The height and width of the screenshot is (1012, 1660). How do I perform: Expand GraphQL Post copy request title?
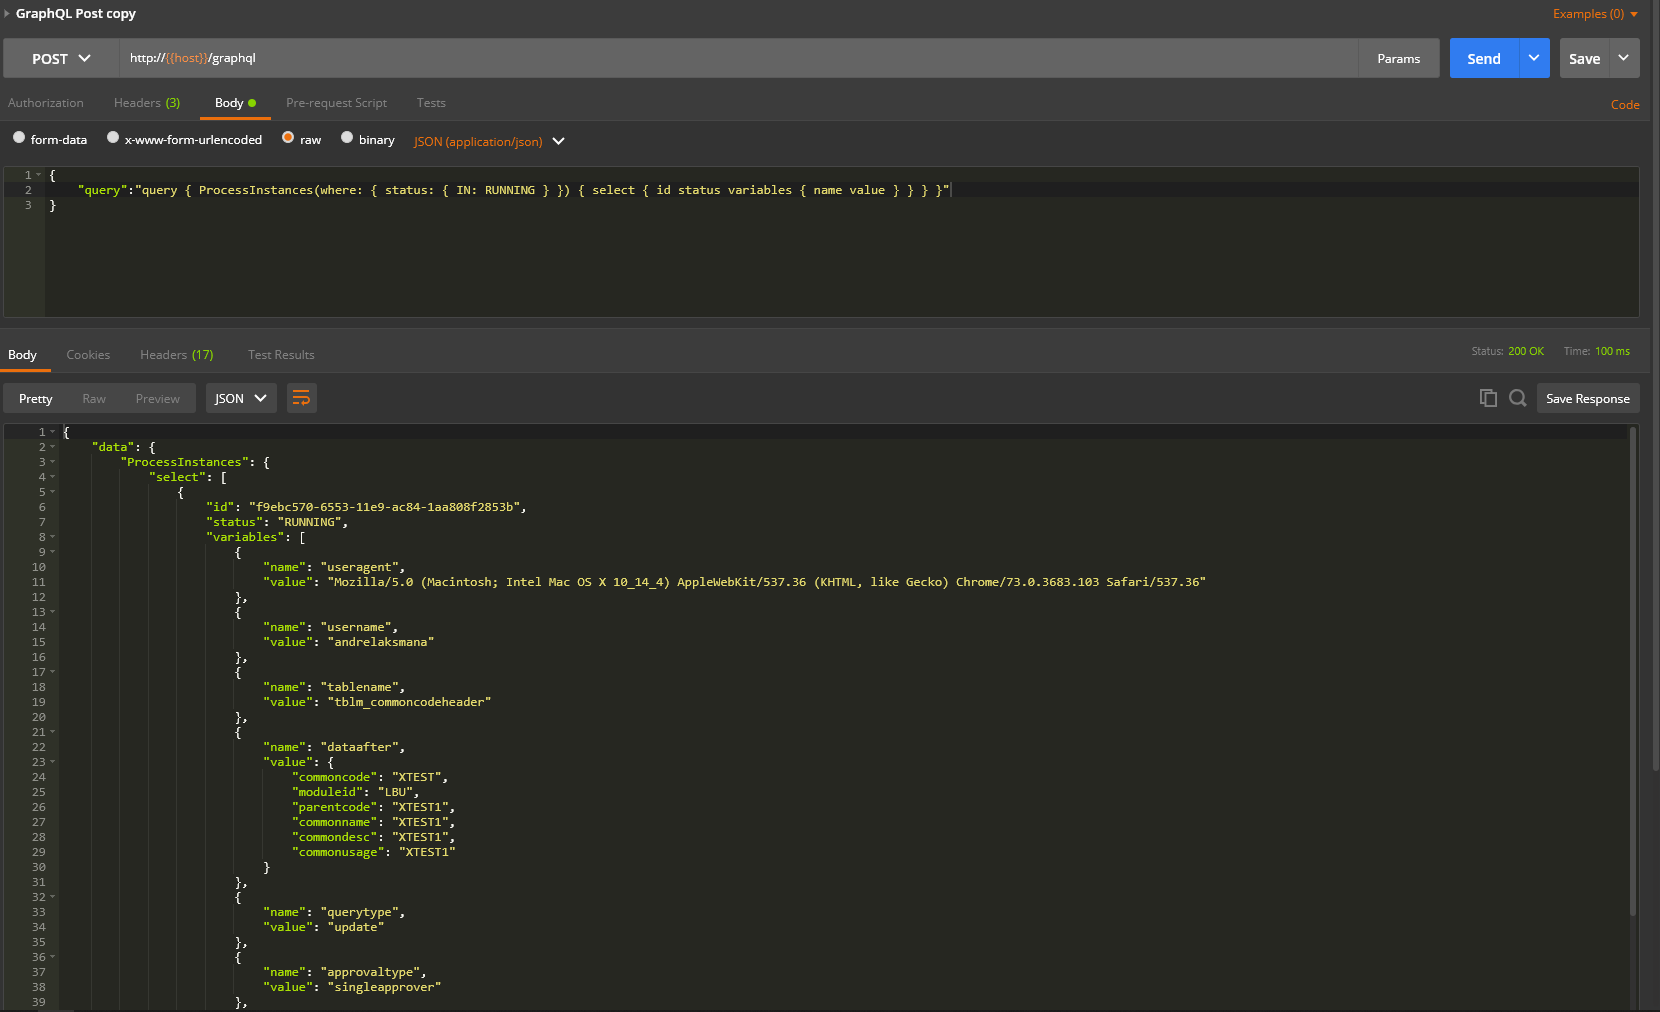point(7,13)
